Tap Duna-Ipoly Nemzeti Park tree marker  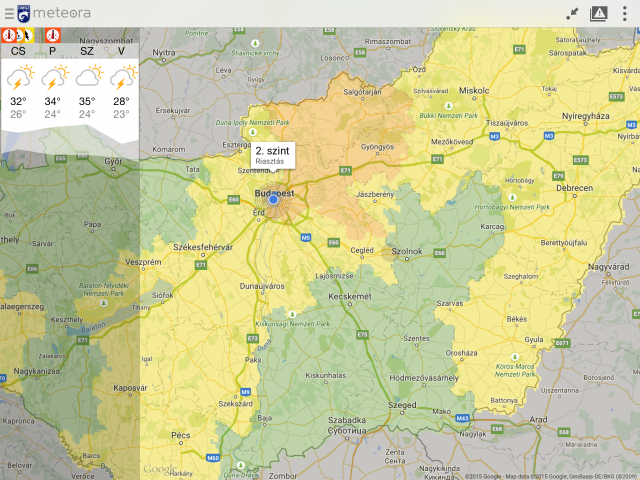click(x=253, y=132)
